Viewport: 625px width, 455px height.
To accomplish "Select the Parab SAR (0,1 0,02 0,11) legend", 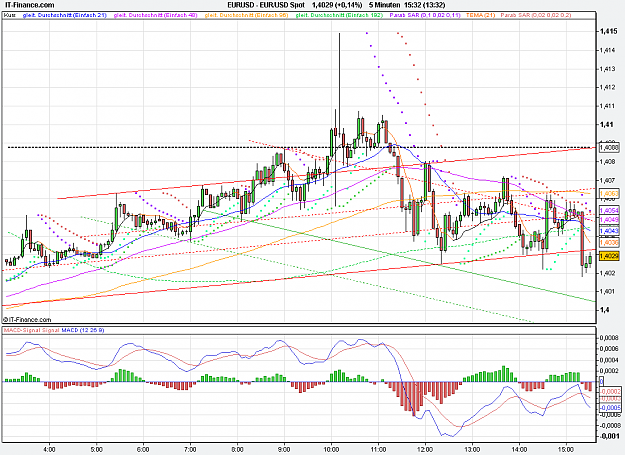I will coord(425,15).
